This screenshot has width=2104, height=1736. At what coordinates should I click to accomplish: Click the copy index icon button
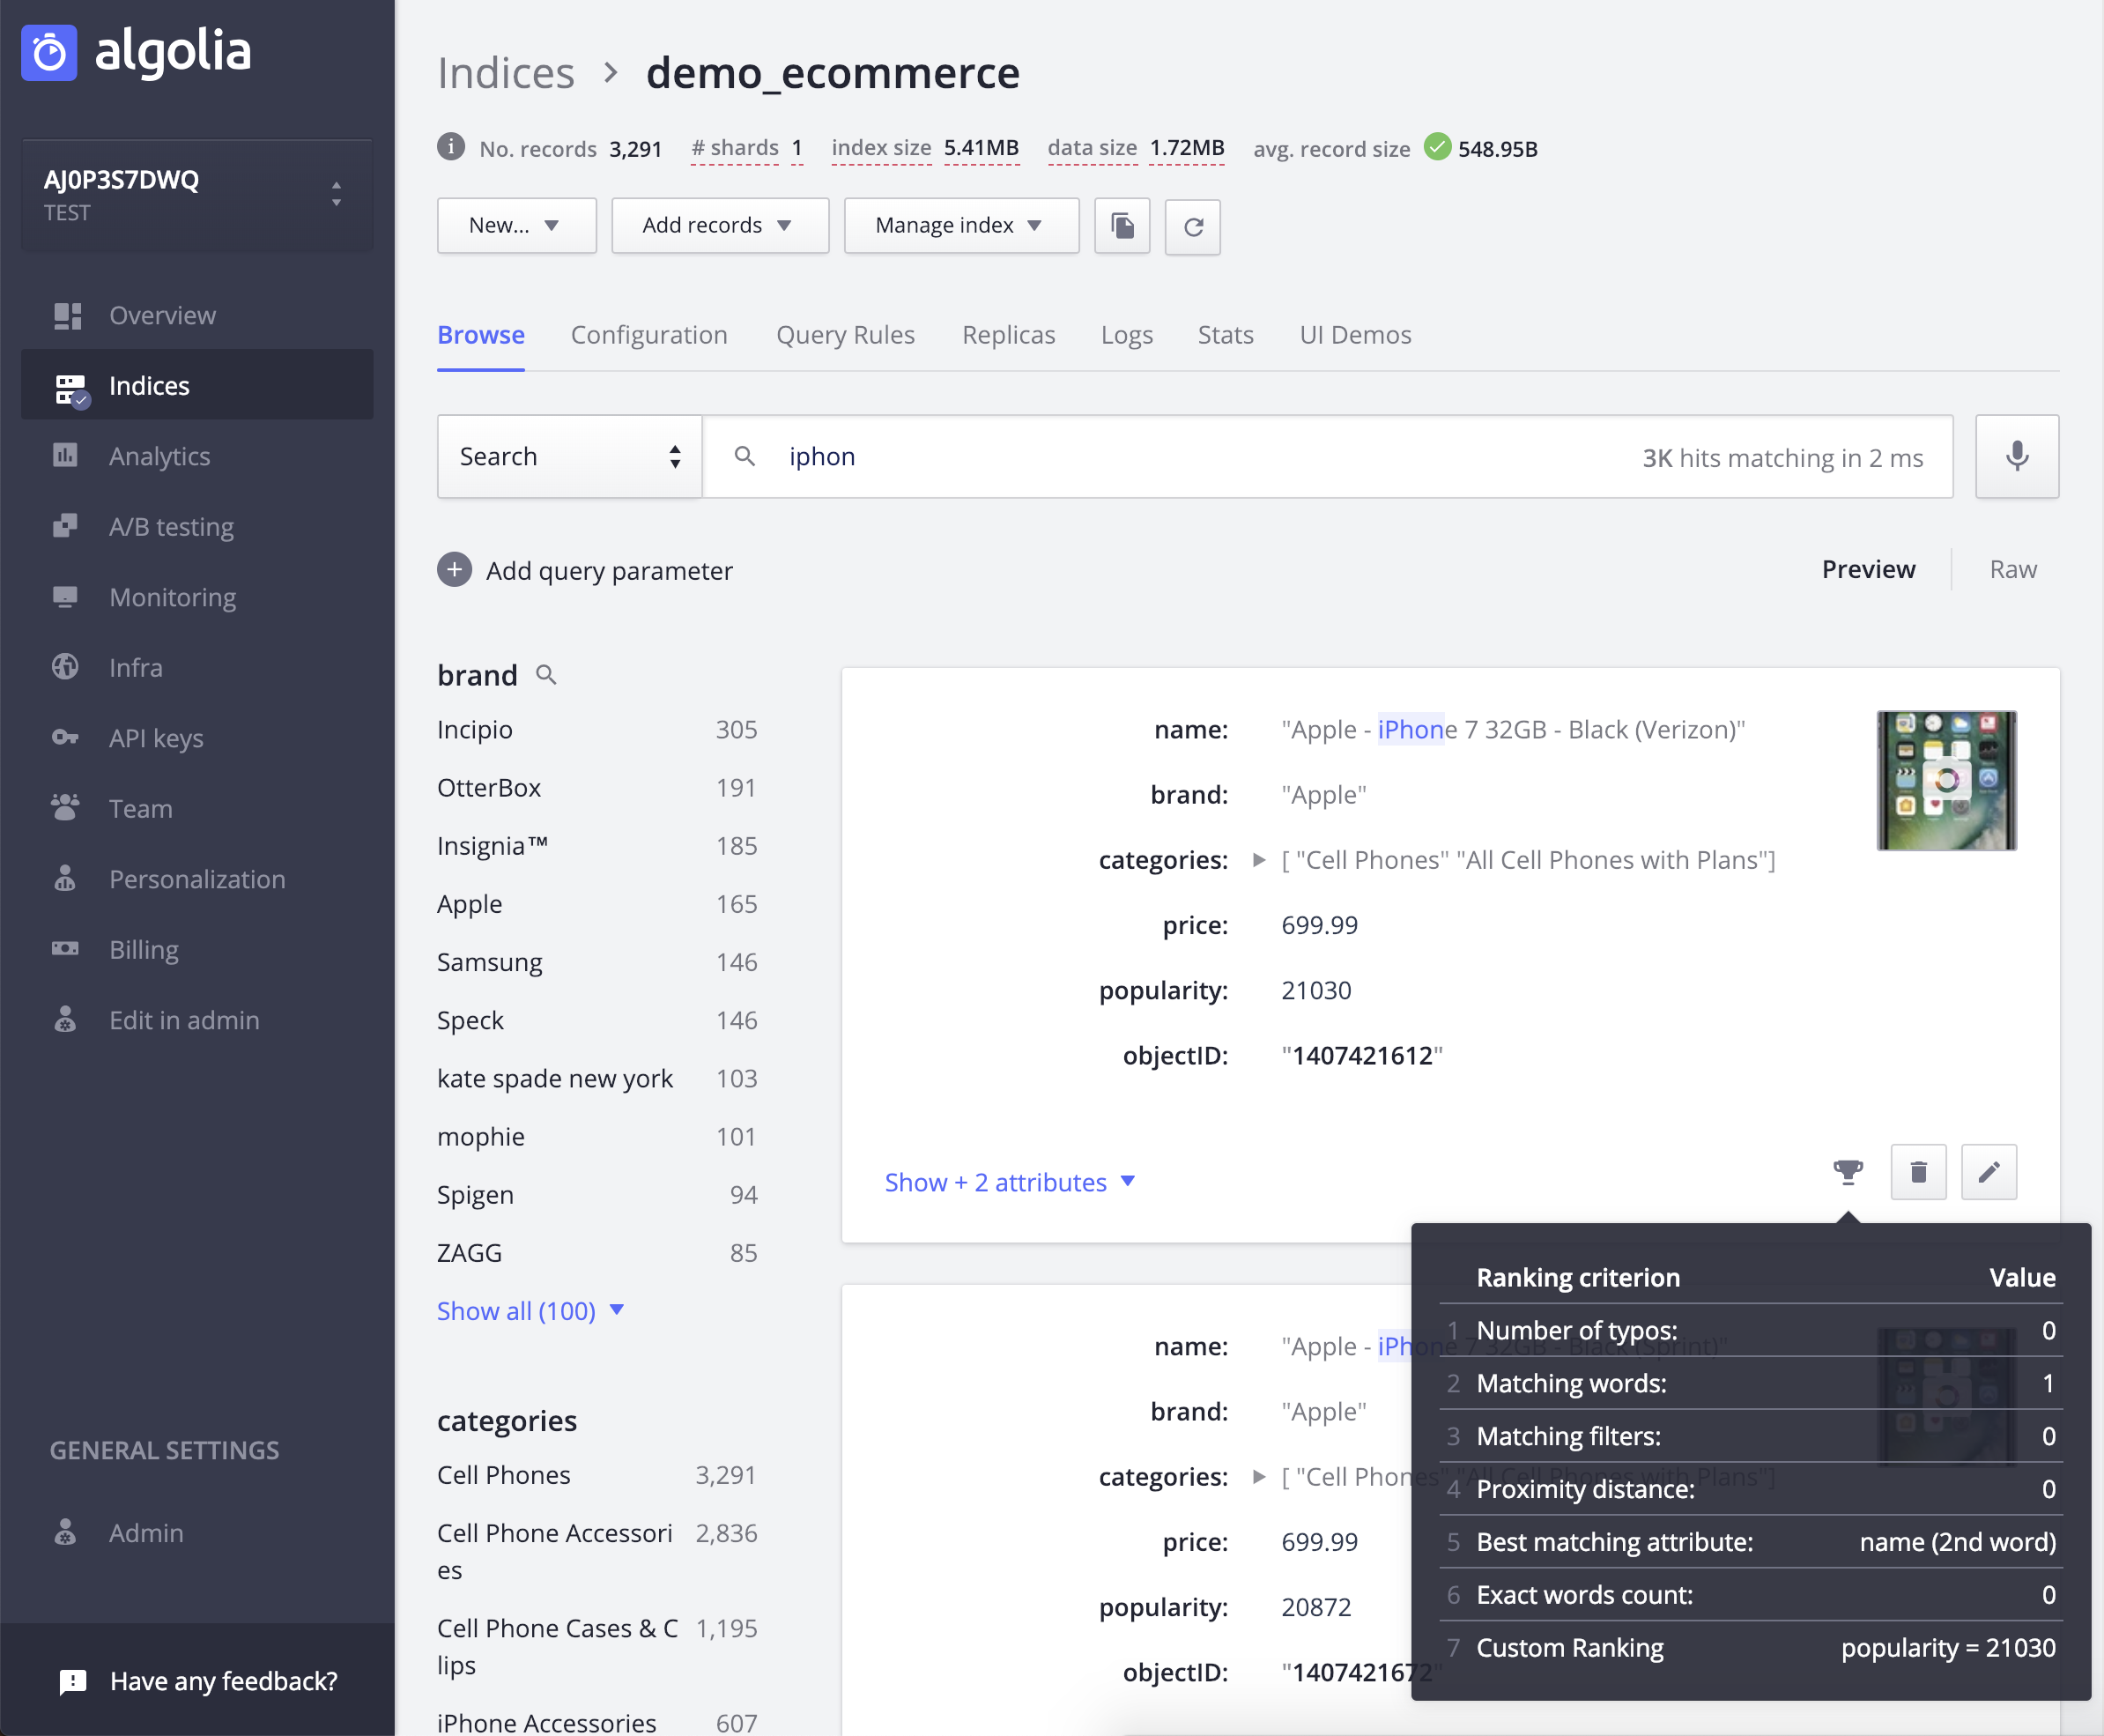tap(1122, 226)
